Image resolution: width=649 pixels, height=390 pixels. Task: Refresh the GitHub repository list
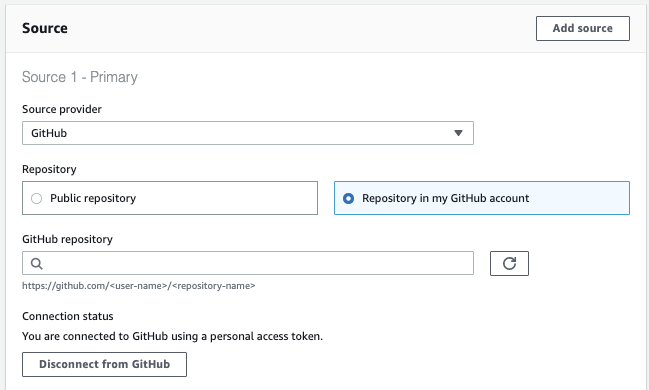509,263
